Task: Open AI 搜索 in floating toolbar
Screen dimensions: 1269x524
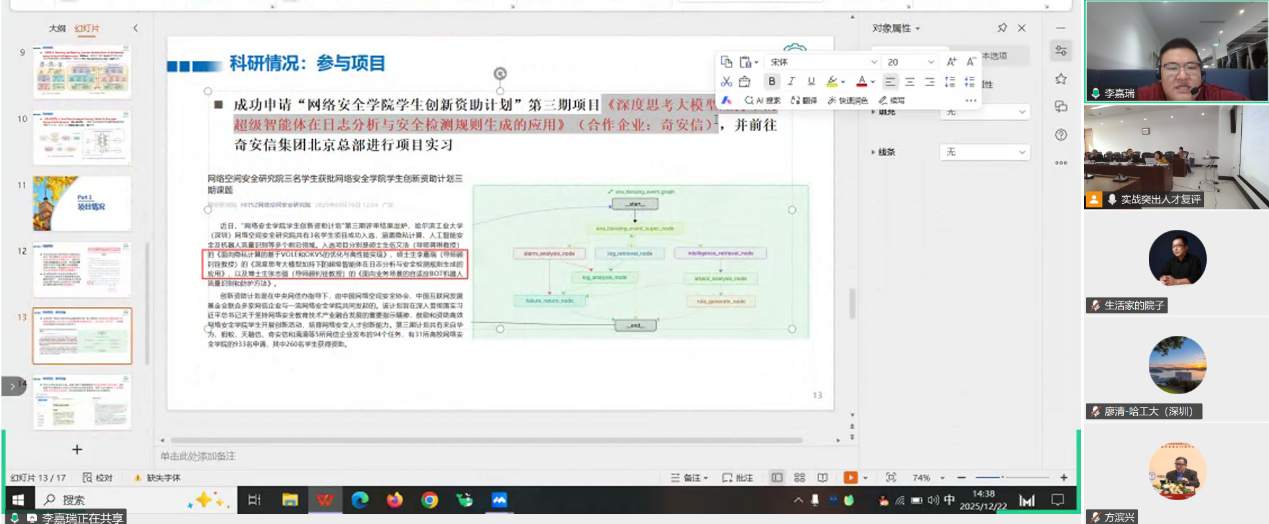Action: tap(761, 100)
